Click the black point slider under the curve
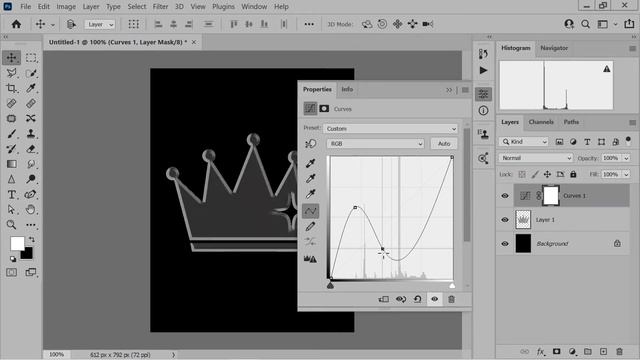This screenshot has height=360, width=640. (x=330, y=285)
